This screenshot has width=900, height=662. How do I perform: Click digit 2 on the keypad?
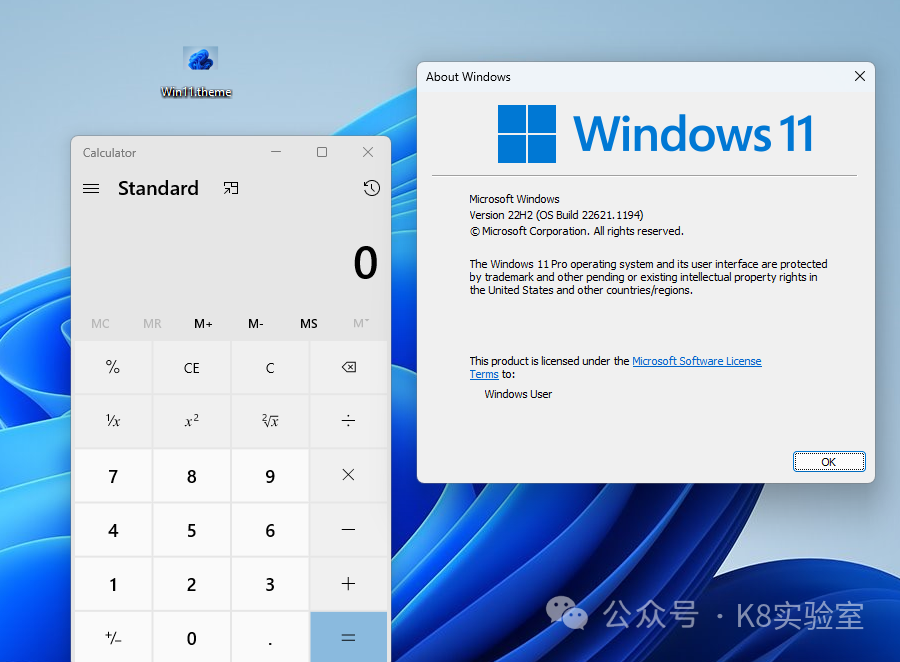(192, 584)
